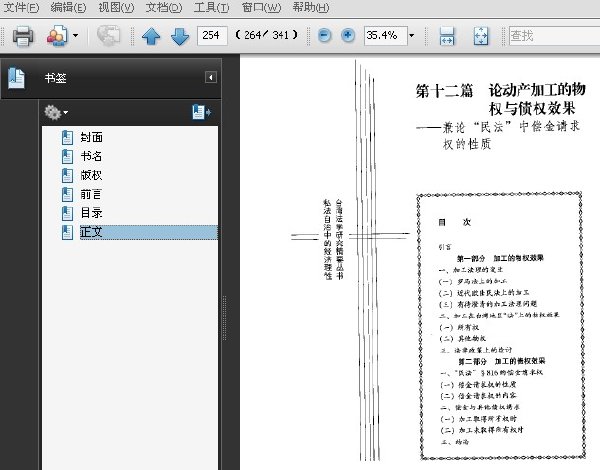Click the bookmark icon beside 前言

(x=67, y=194)
